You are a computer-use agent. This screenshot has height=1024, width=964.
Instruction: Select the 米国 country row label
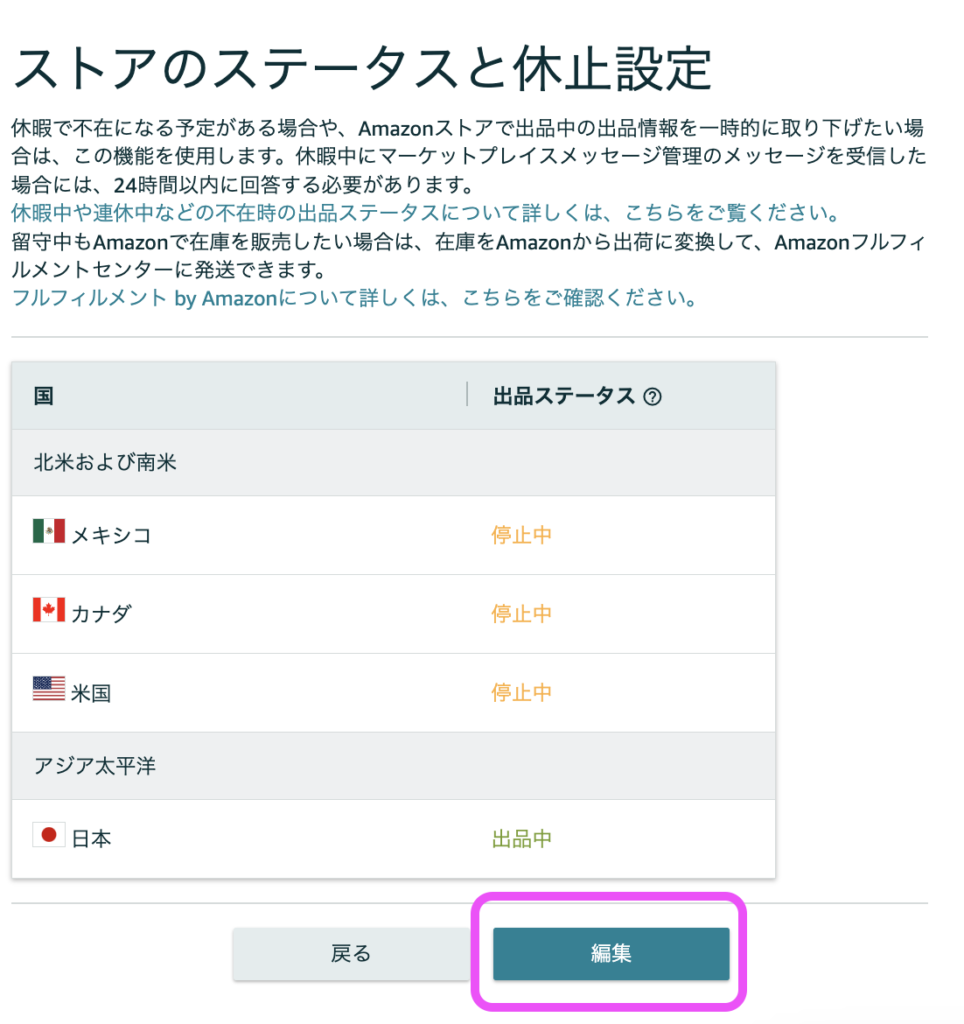coord(91,692)
